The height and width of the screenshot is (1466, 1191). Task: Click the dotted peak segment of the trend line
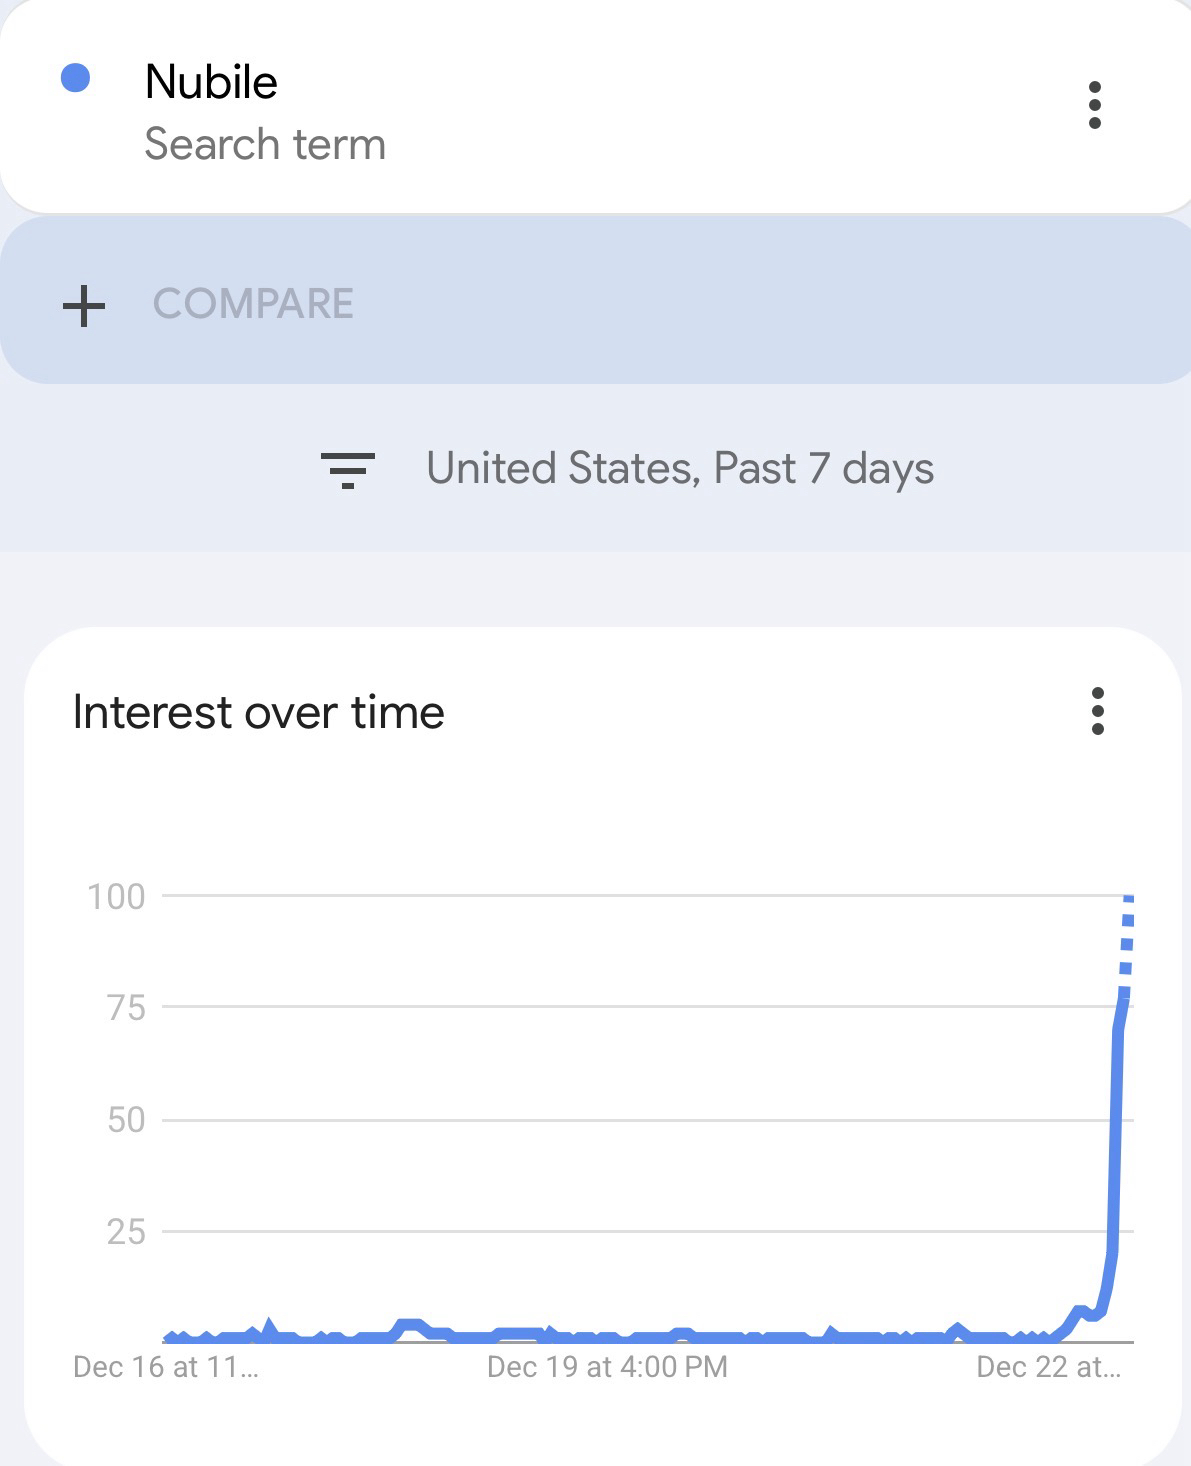[x=1127, y=940]
